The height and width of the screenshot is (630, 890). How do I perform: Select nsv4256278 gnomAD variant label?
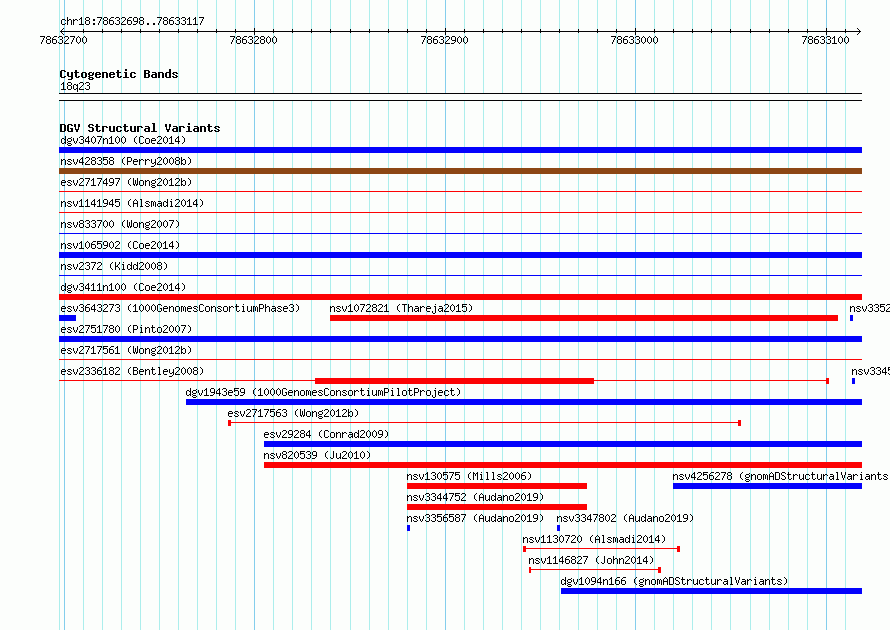click(780, 476)
